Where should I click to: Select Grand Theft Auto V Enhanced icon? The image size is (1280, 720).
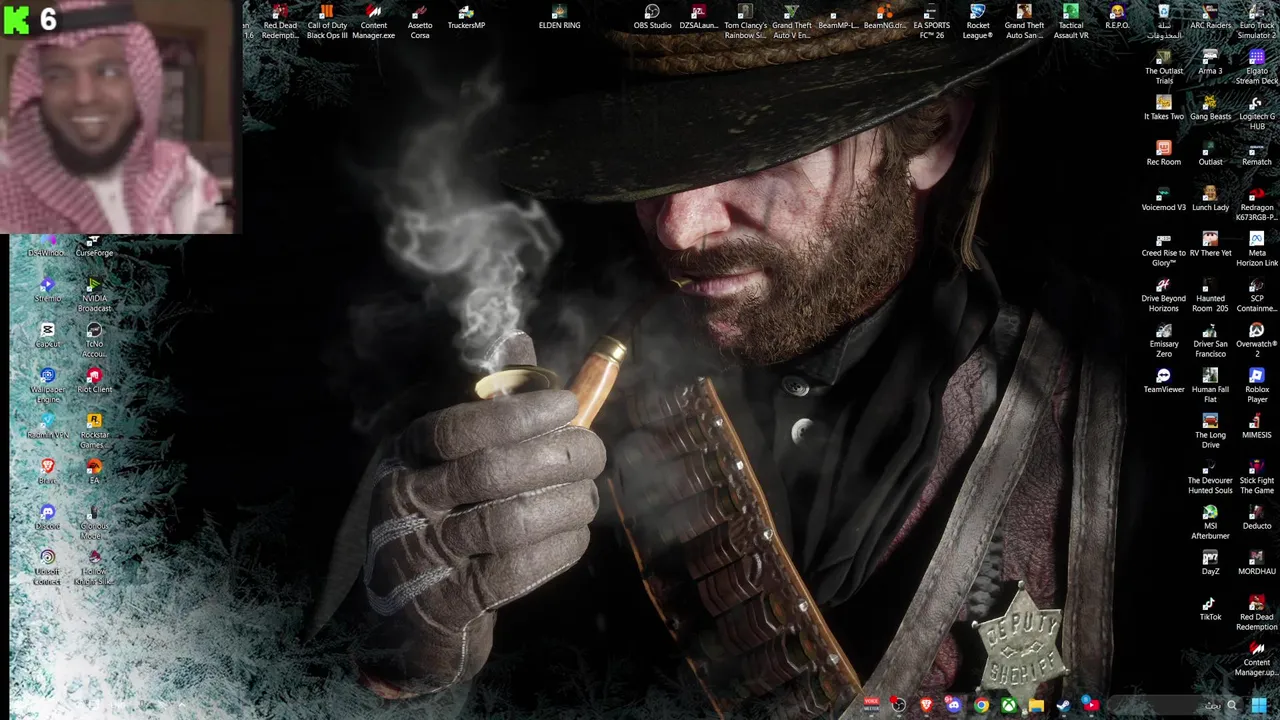pyautogui.click(x=791, y=22)
